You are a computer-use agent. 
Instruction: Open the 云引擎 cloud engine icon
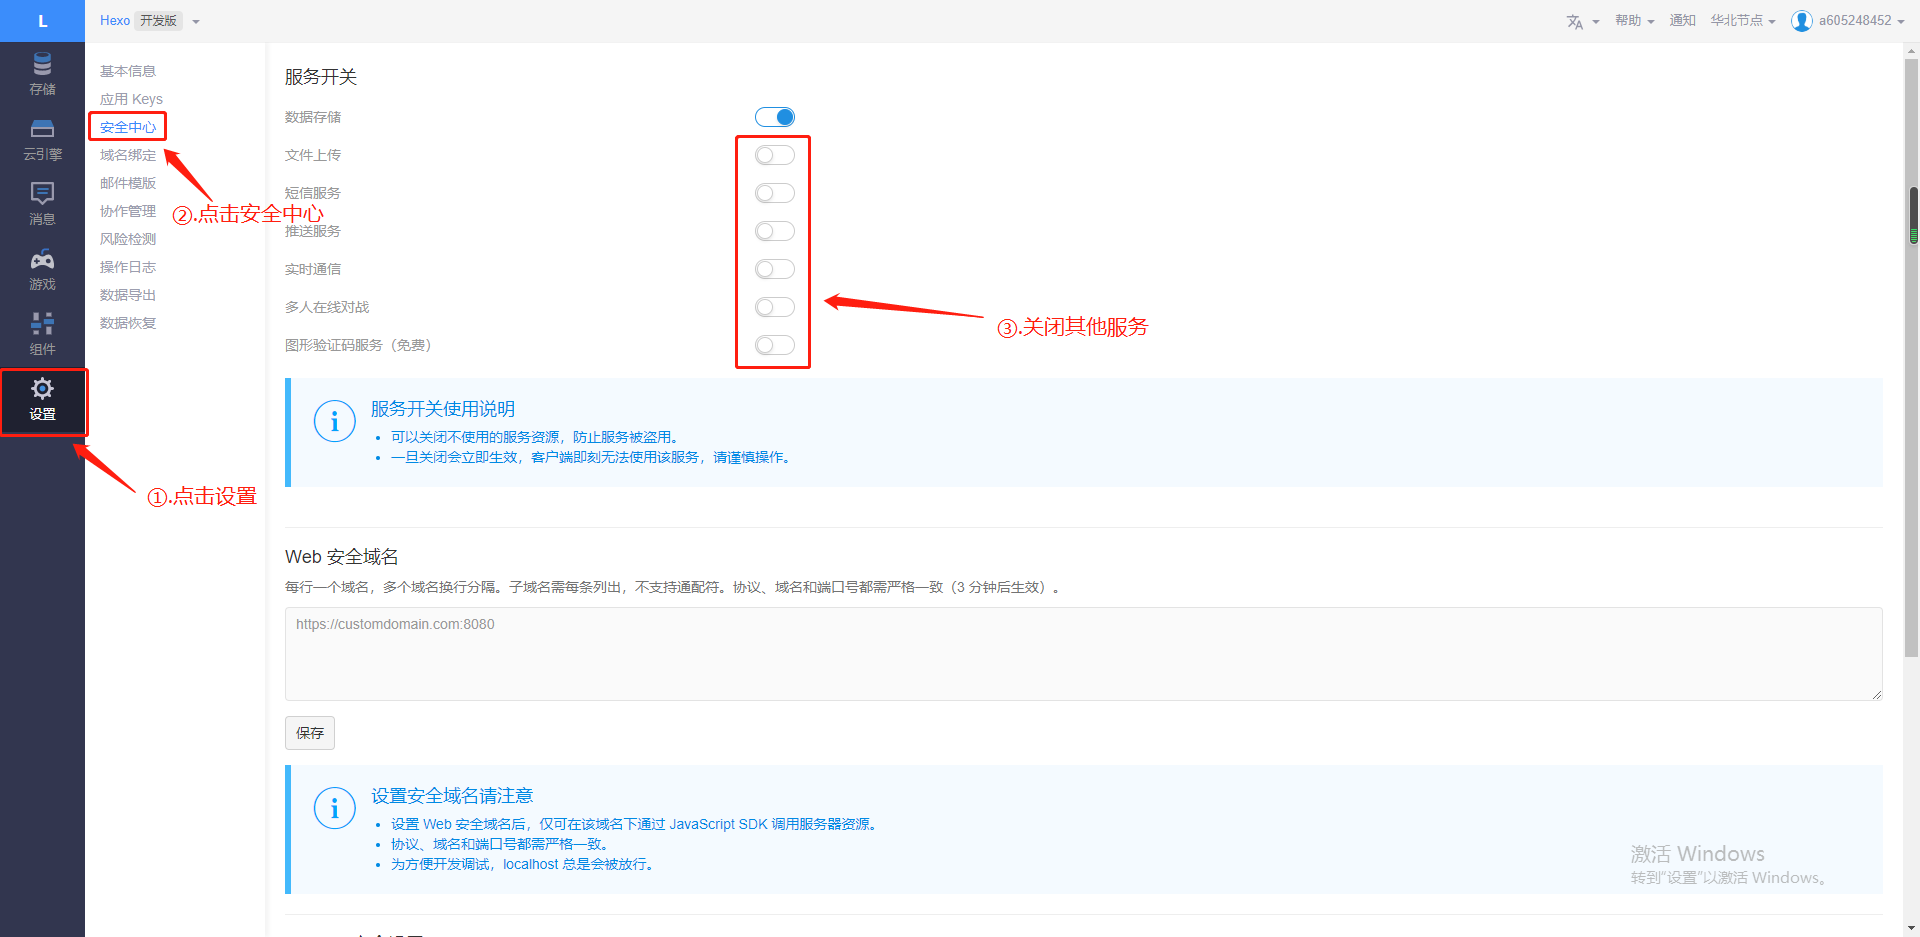[x=42, y=131]
